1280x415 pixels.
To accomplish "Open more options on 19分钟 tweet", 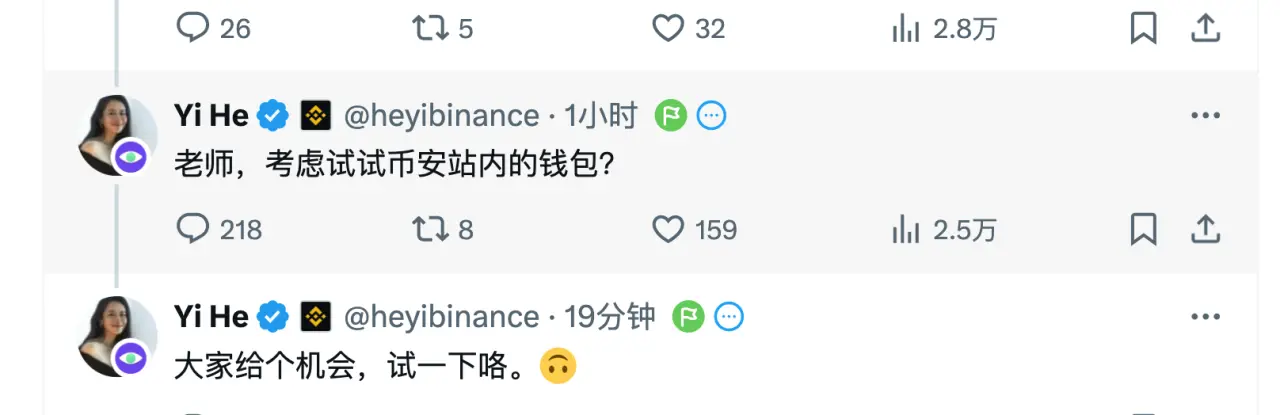I will [1206, 317].
